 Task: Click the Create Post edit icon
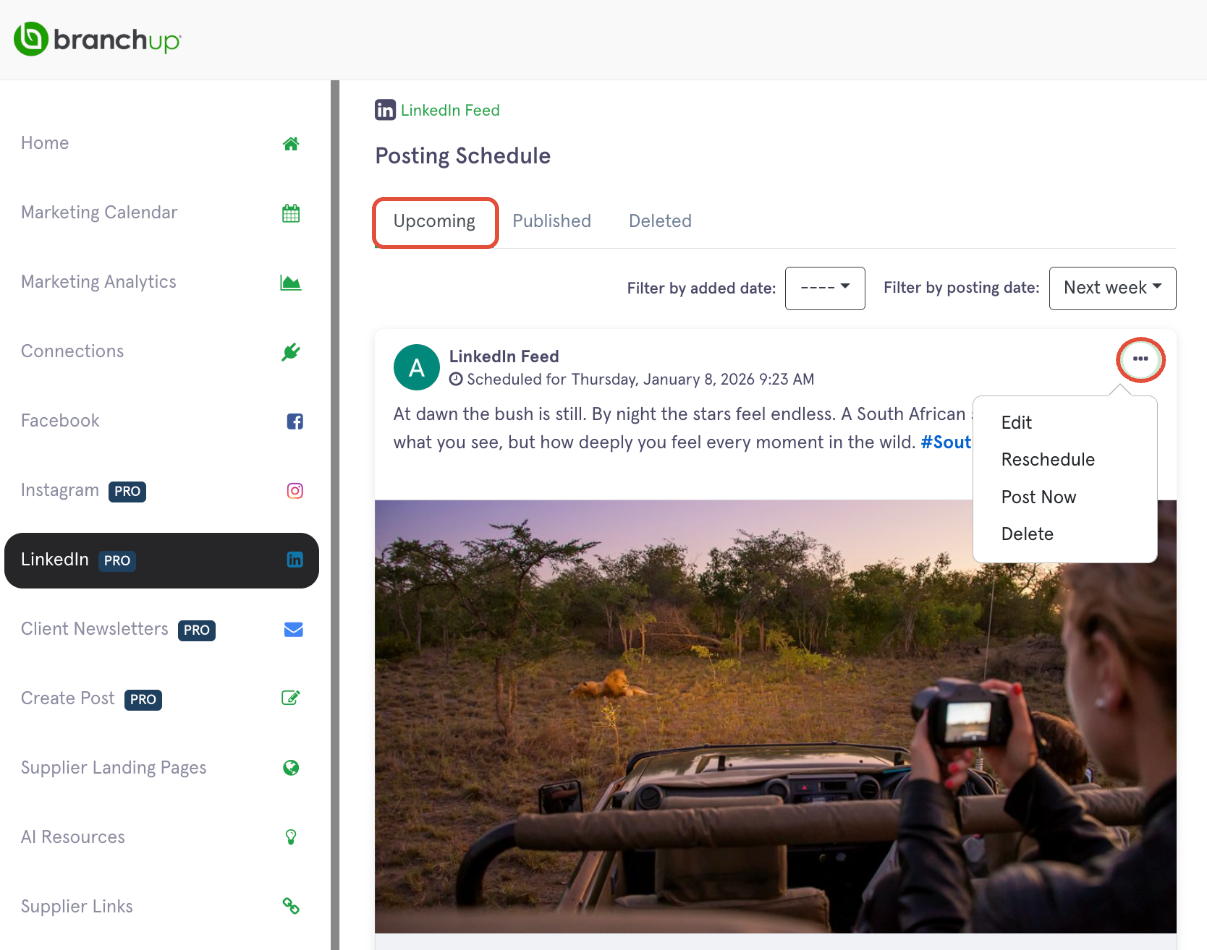pyautogui.click(x=291, y=698)
